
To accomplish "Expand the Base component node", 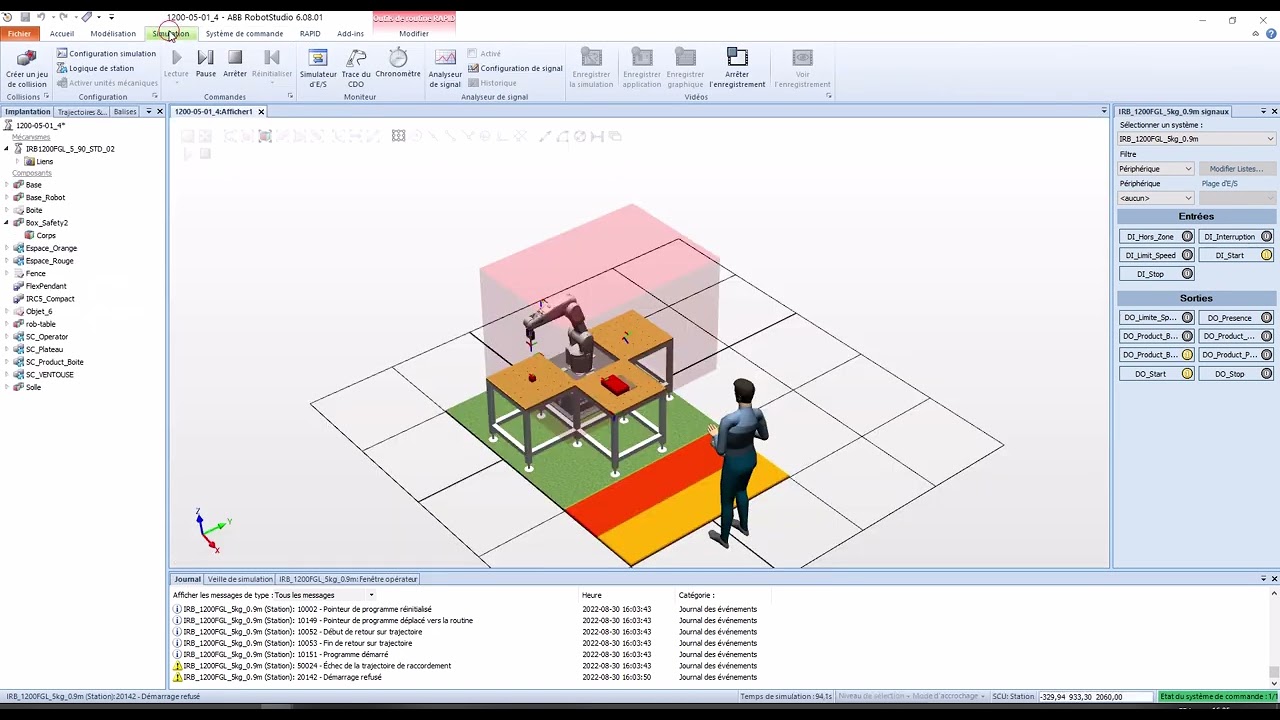I will click(x=8, y=185).
